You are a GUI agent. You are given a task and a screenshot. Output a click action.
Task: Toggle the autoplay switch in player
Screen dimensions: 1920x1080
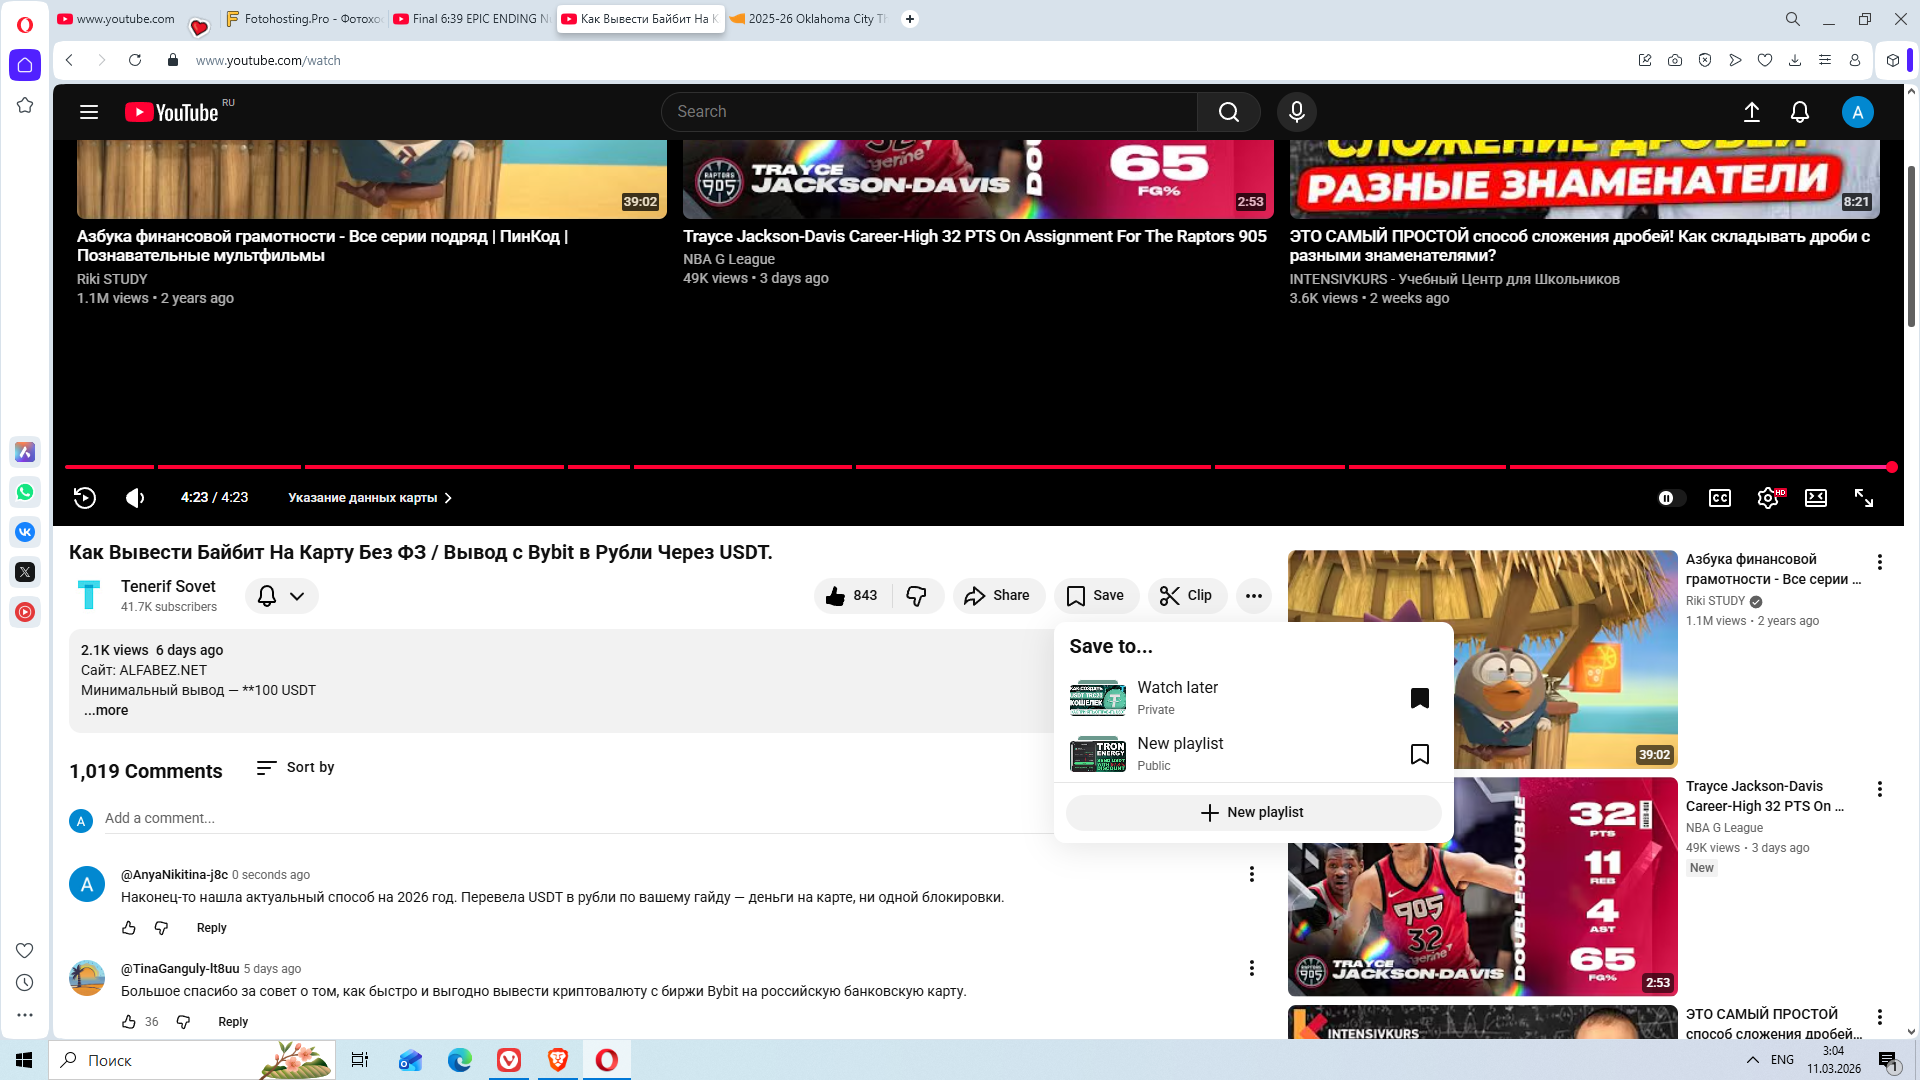[1670, 498]
